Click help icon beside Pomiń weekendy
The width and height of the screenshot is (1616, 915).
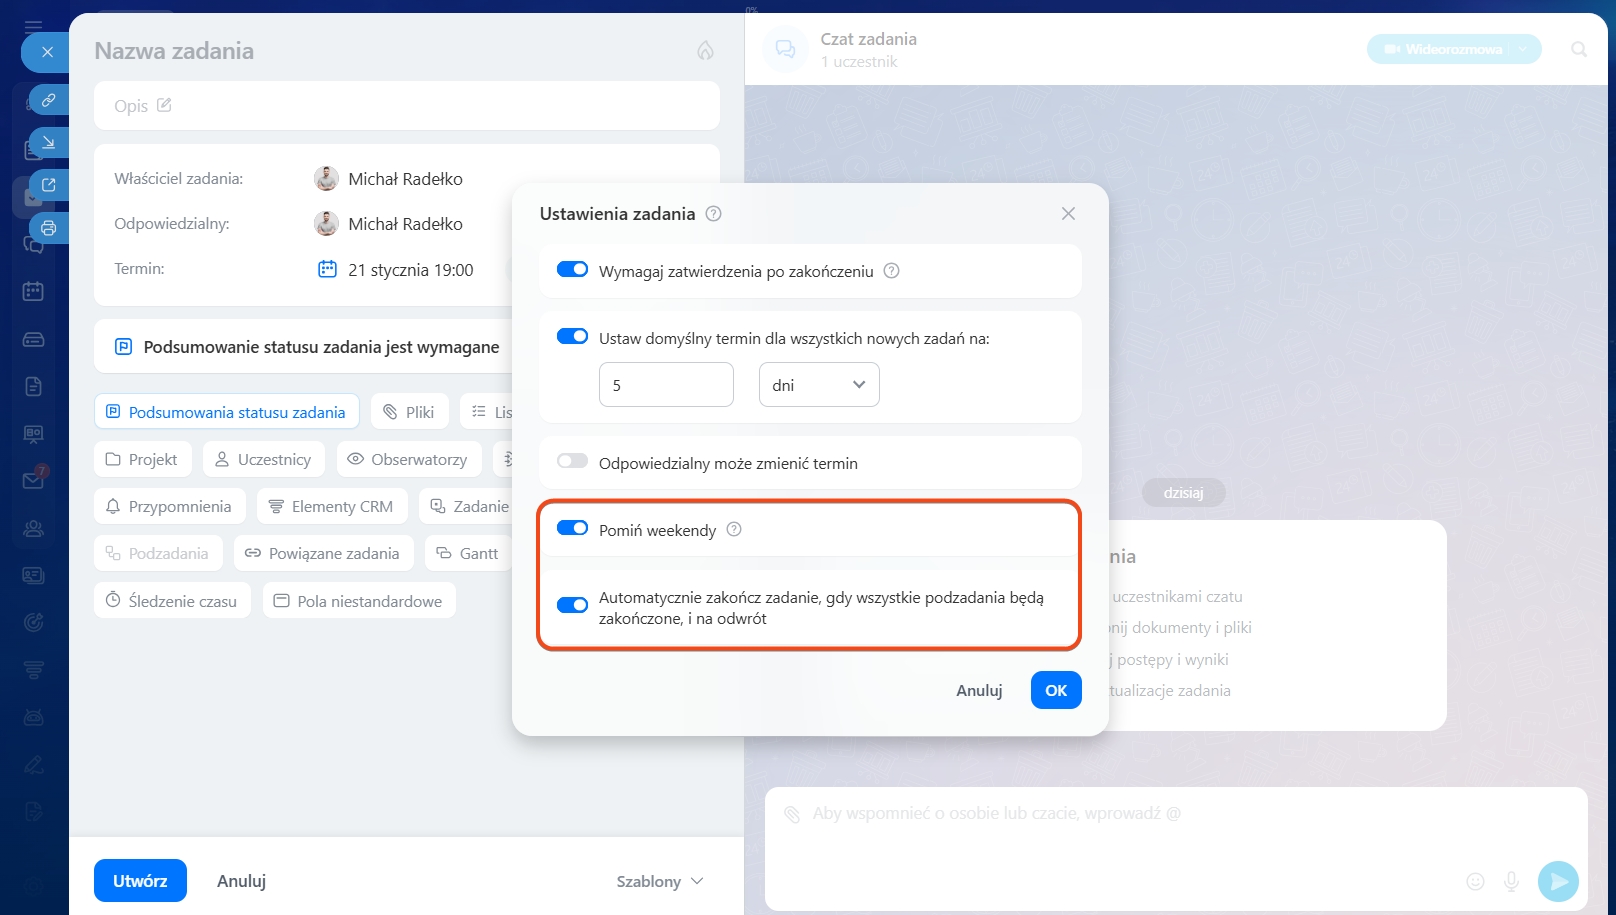tap(734, 529)
